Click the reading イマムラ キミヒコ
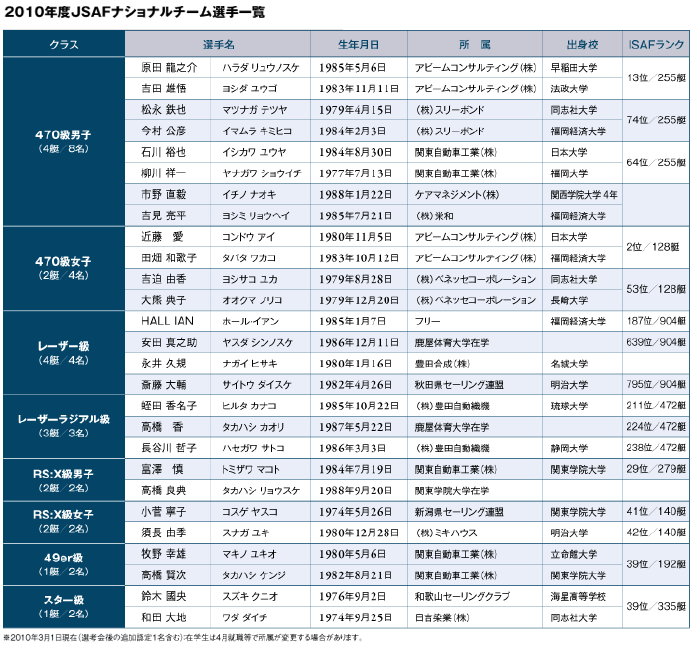Viewport: 692px width, 650px height. (257, 131)
